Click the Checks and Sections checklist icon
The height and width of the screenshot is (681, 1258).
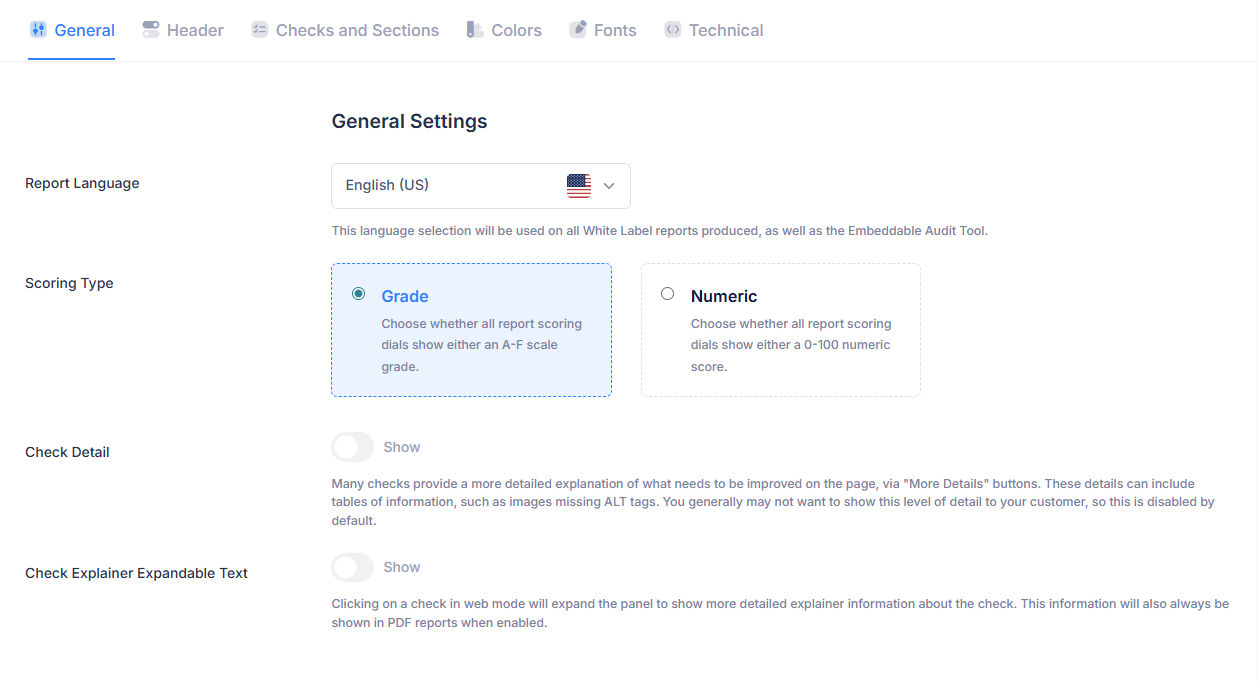point(260,30)
